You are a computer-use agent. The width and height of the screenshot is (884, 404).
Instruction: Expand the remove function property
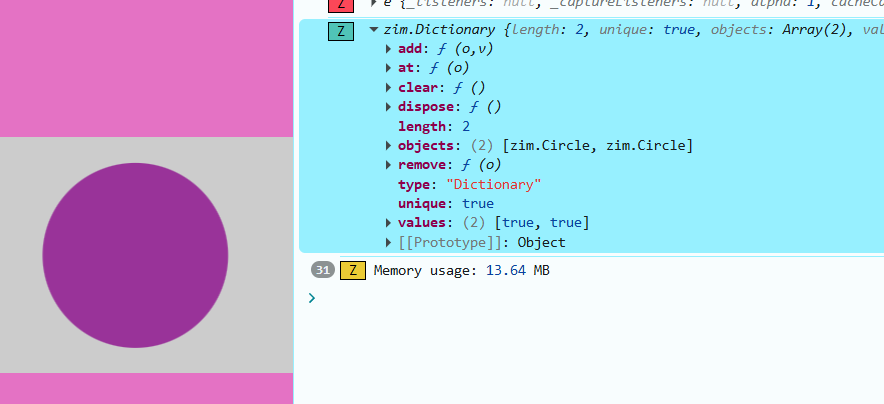coord(389,165)
